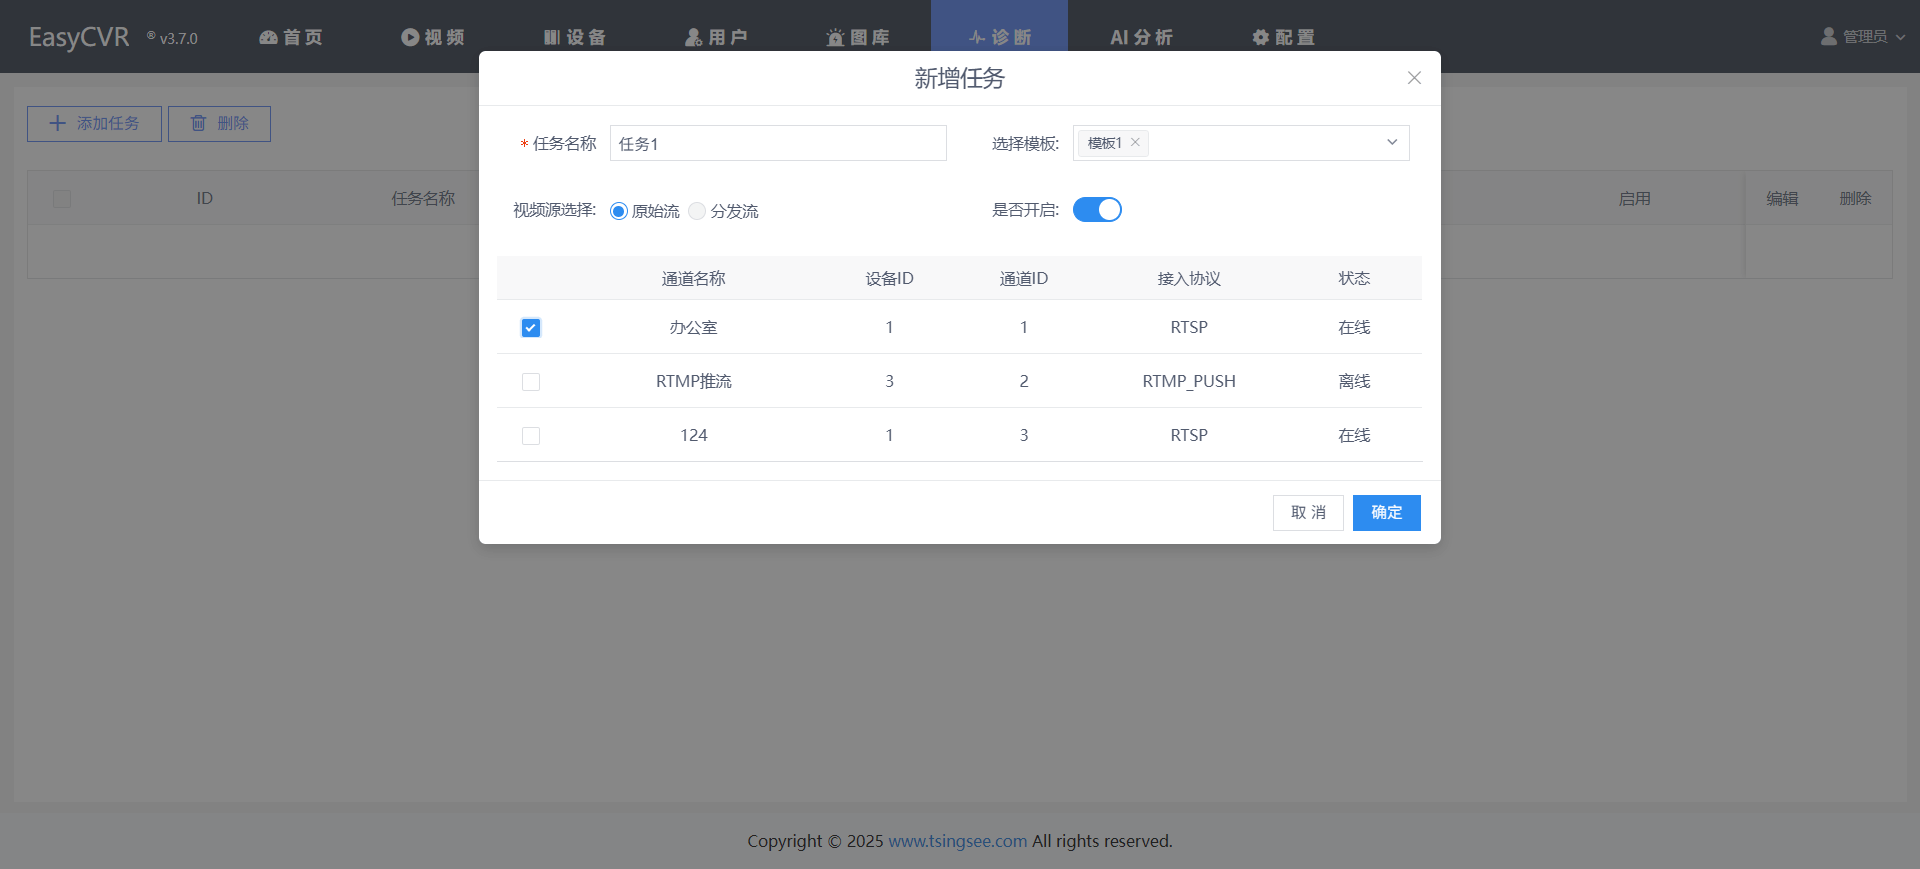Click the 添加任务 button
The image size is (1920, 869).
click(94, 124)
